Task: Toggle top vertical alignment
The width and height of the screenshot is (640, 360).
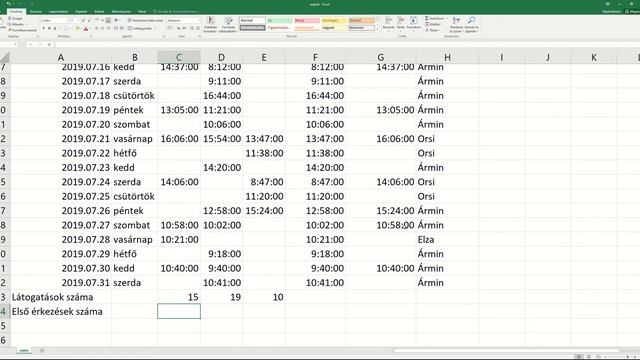Action: pos(97,20)
